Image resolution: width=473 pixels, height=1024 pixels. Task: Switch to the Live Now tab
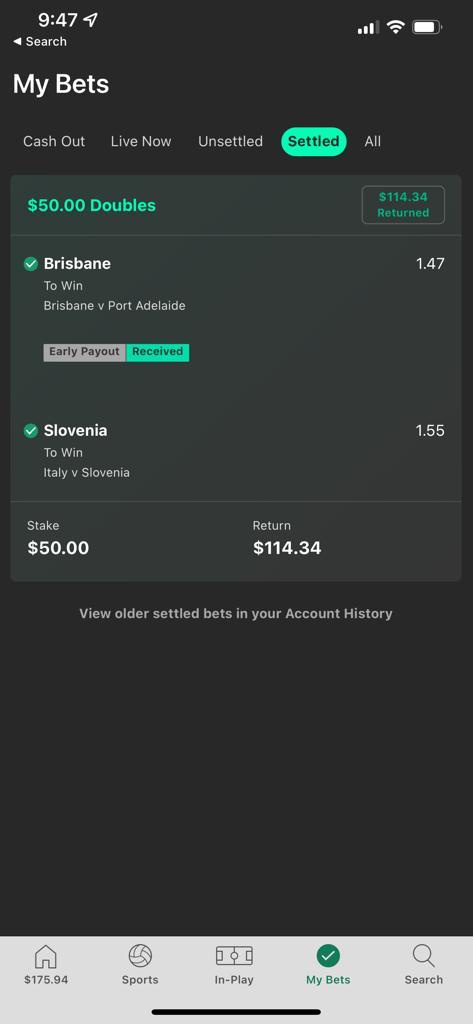click(141, 142)
